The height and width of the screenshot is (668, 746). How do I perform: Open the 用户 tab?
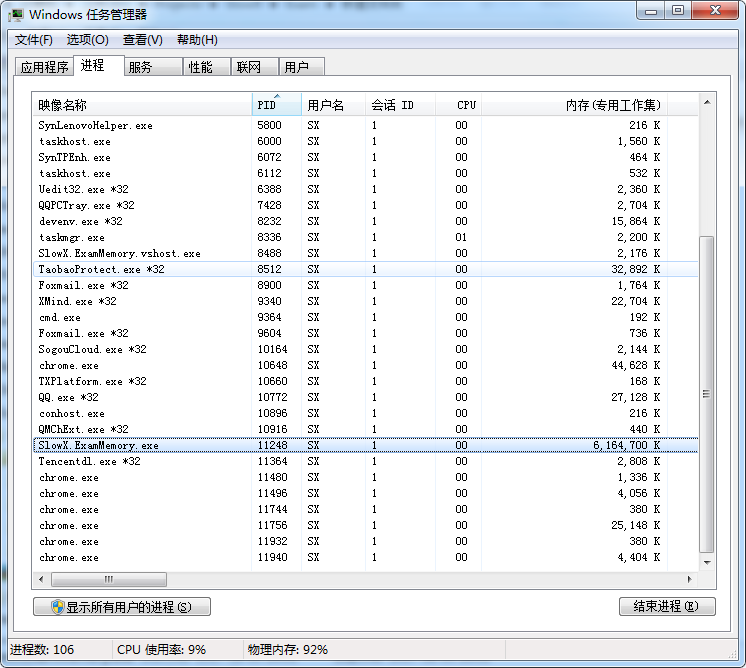302,67
